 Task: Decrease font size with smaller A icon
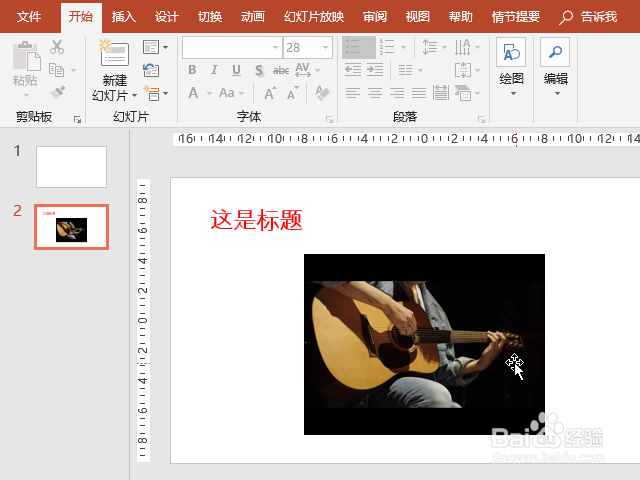pos(293,93)
